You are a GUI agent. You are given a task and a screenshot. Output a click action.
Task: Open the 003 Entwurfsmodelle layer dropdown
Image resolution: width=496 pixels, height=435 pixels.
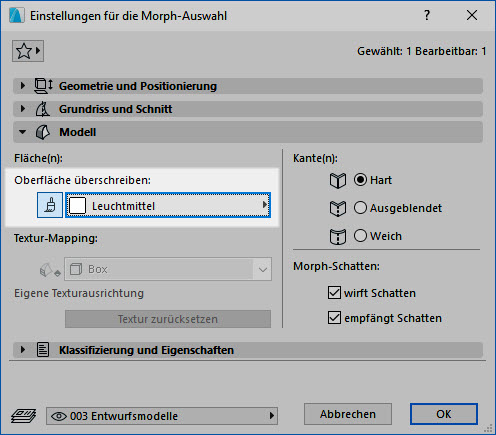[x=162, y=416]
